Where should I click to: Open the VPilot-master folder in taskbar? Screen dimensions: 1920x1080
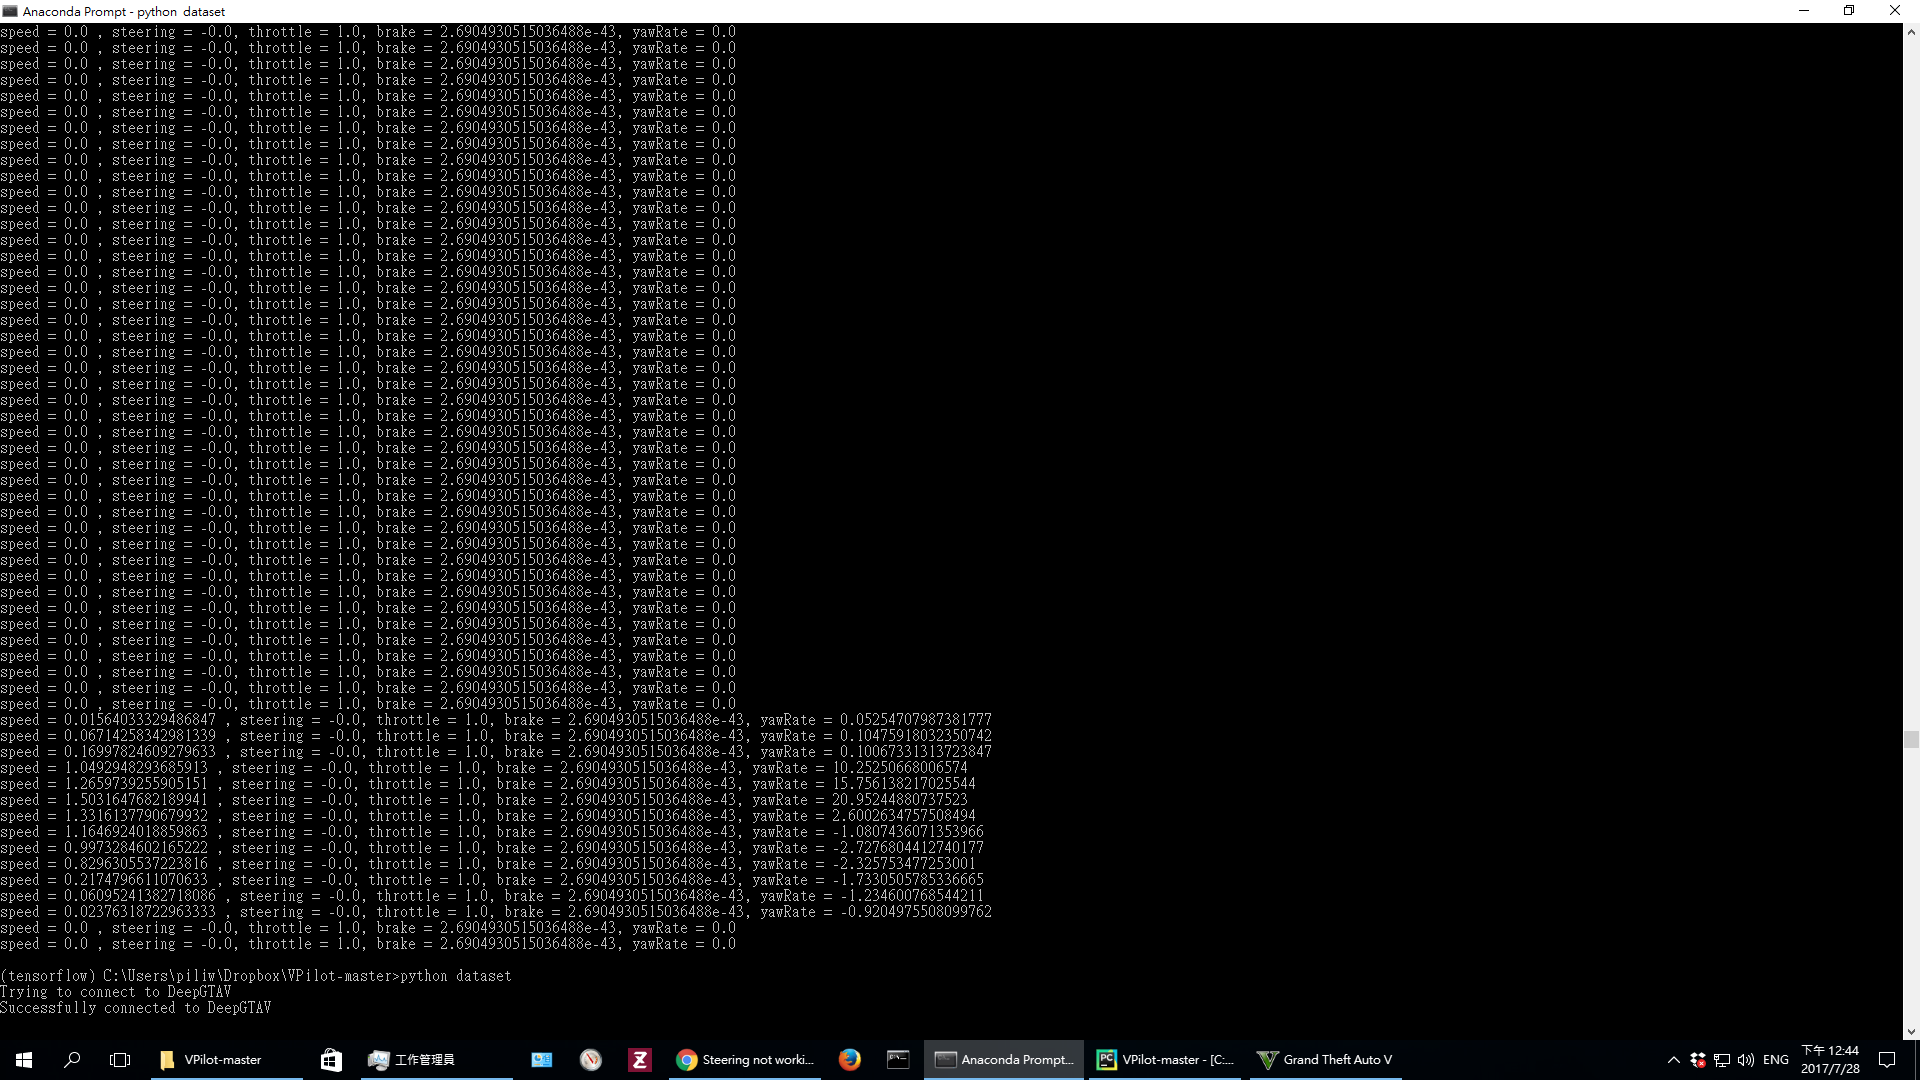click(x=215, y=1060)
